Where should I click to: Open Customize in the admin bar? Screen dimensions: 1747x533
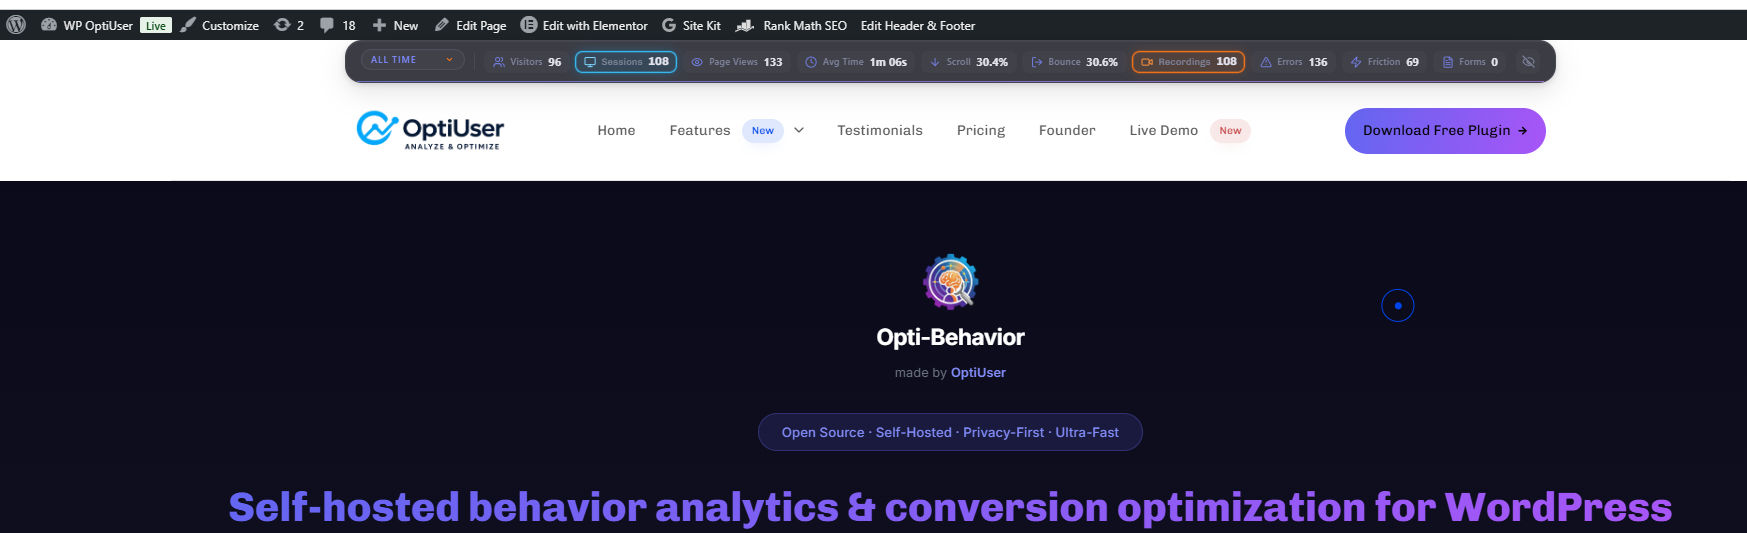(220, 25)
